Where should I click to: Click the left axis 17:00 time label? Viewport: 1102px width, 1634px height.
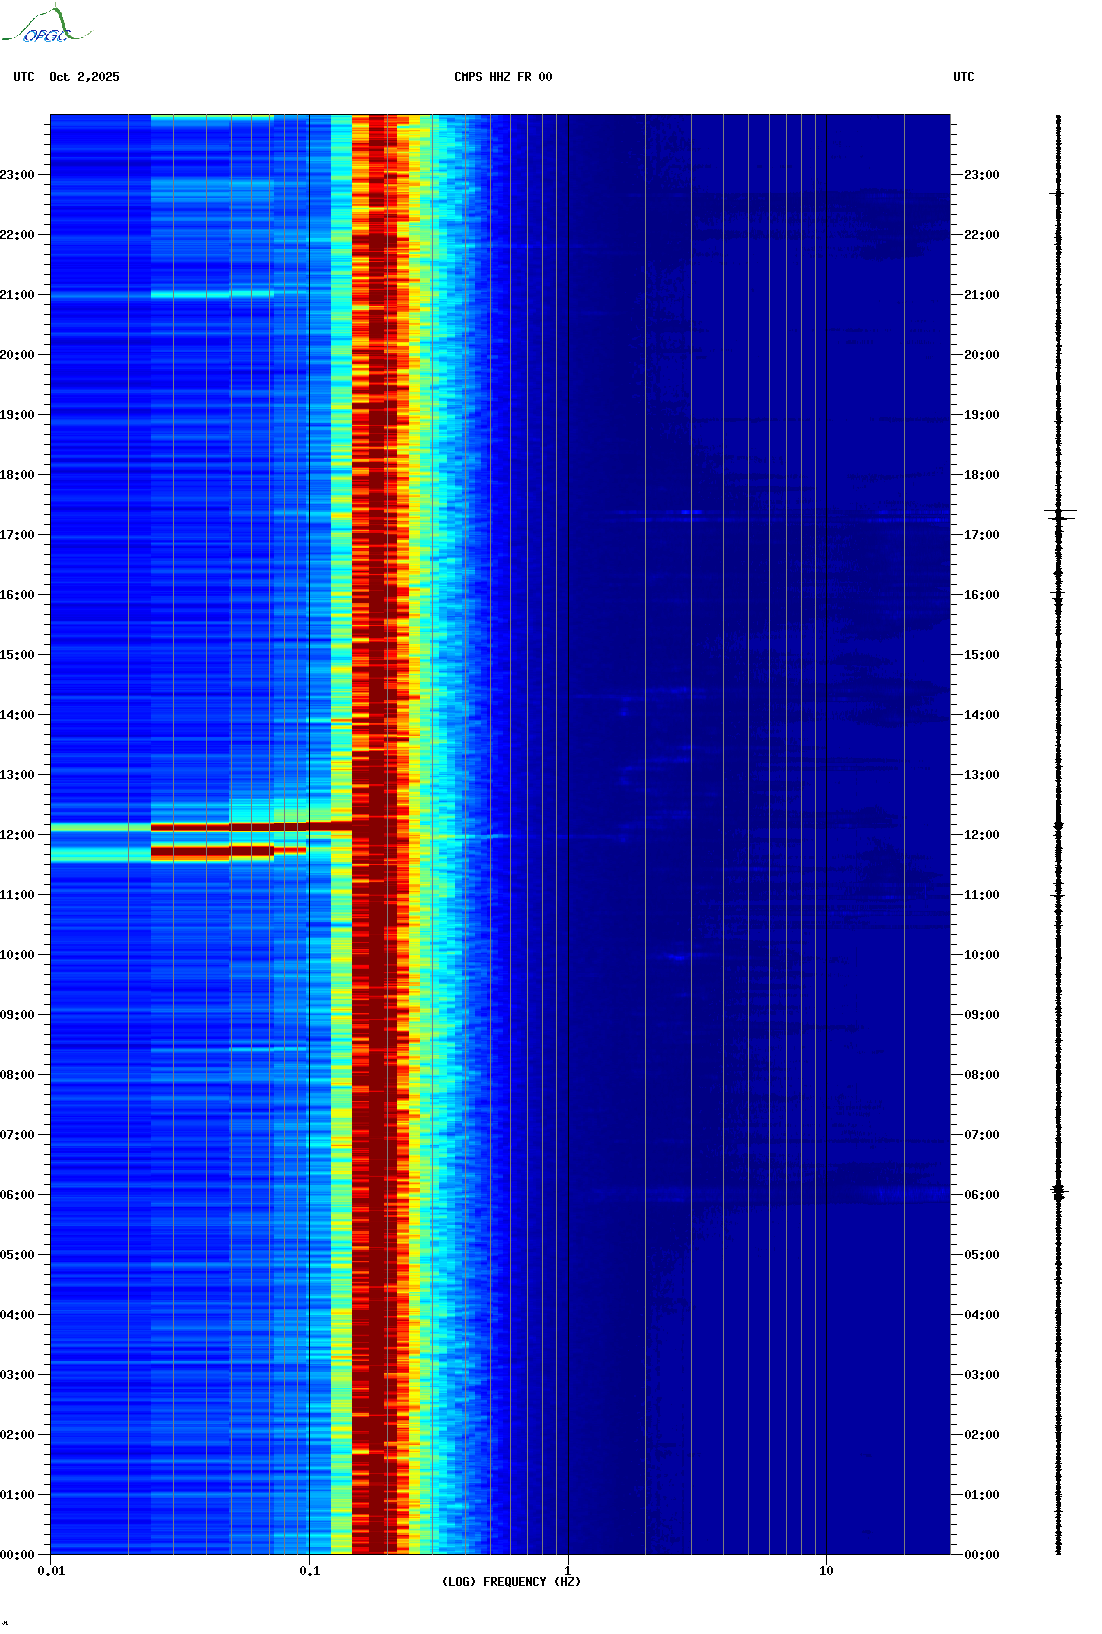[x=17, y=535]
